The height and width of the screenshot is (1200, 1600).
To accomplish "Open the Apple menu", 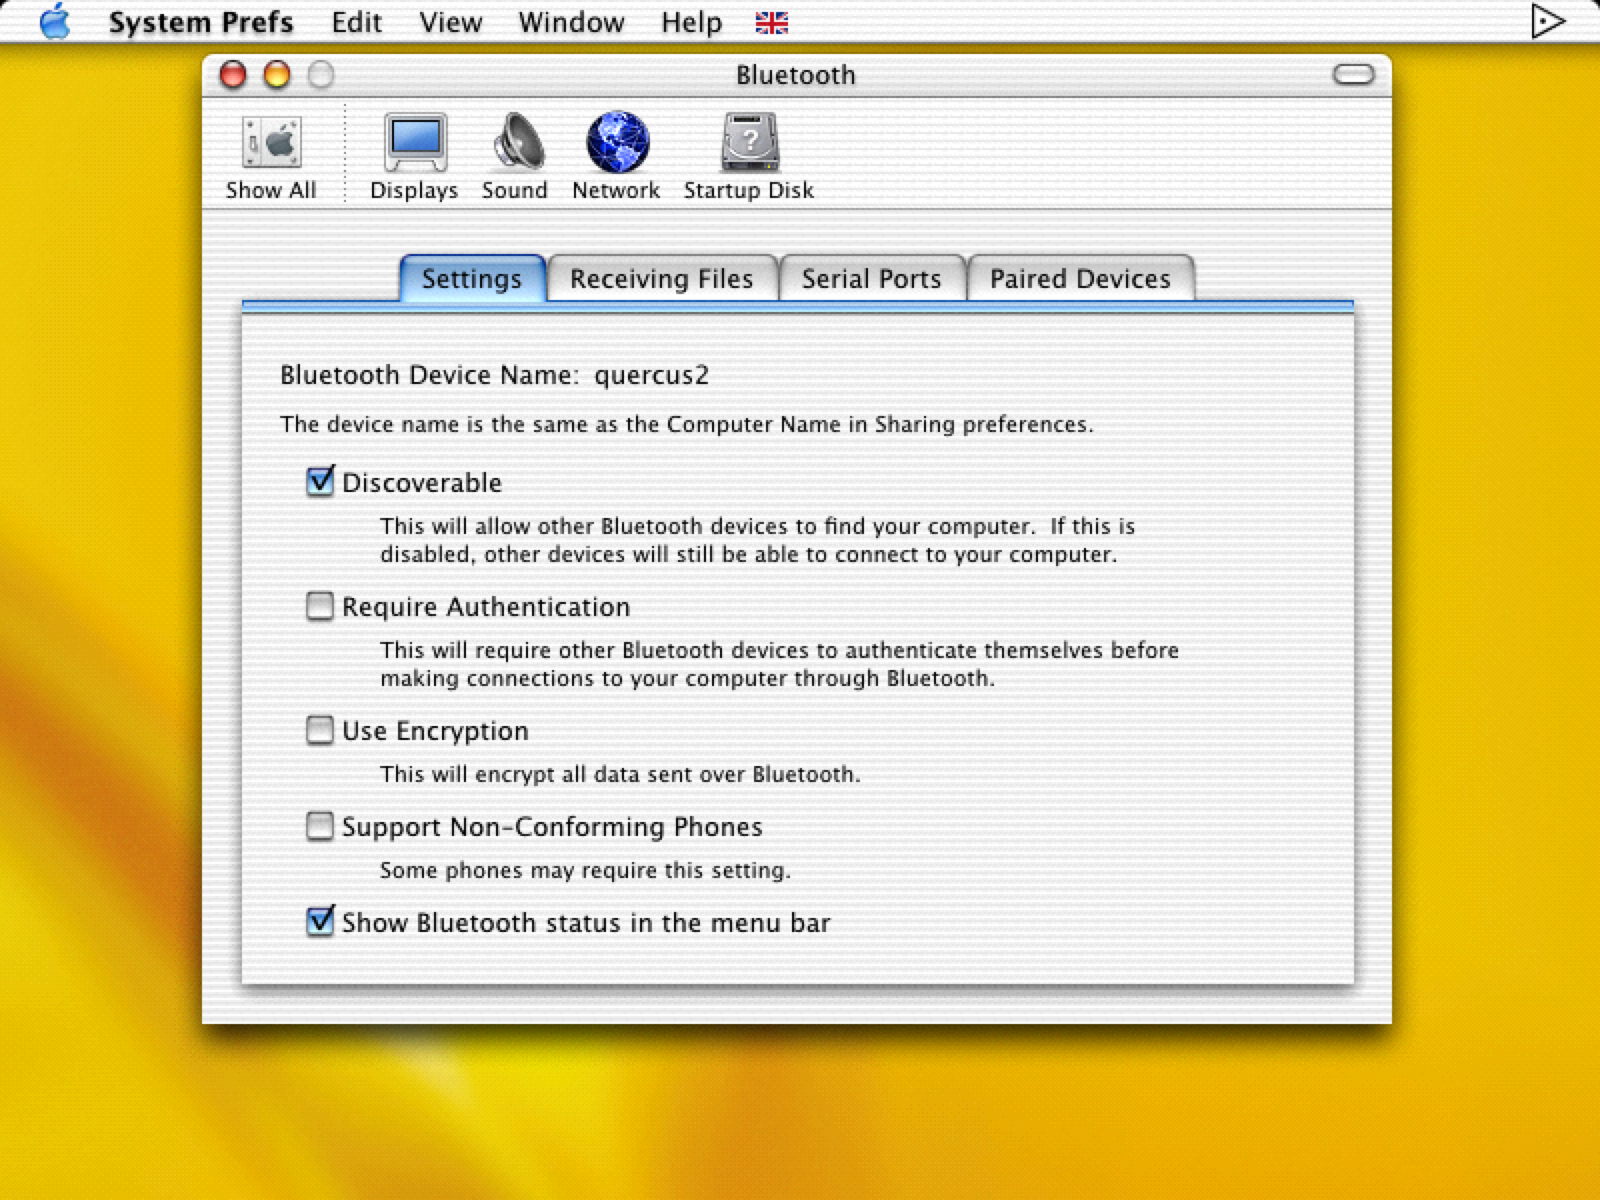I will (x=55, y=22).
